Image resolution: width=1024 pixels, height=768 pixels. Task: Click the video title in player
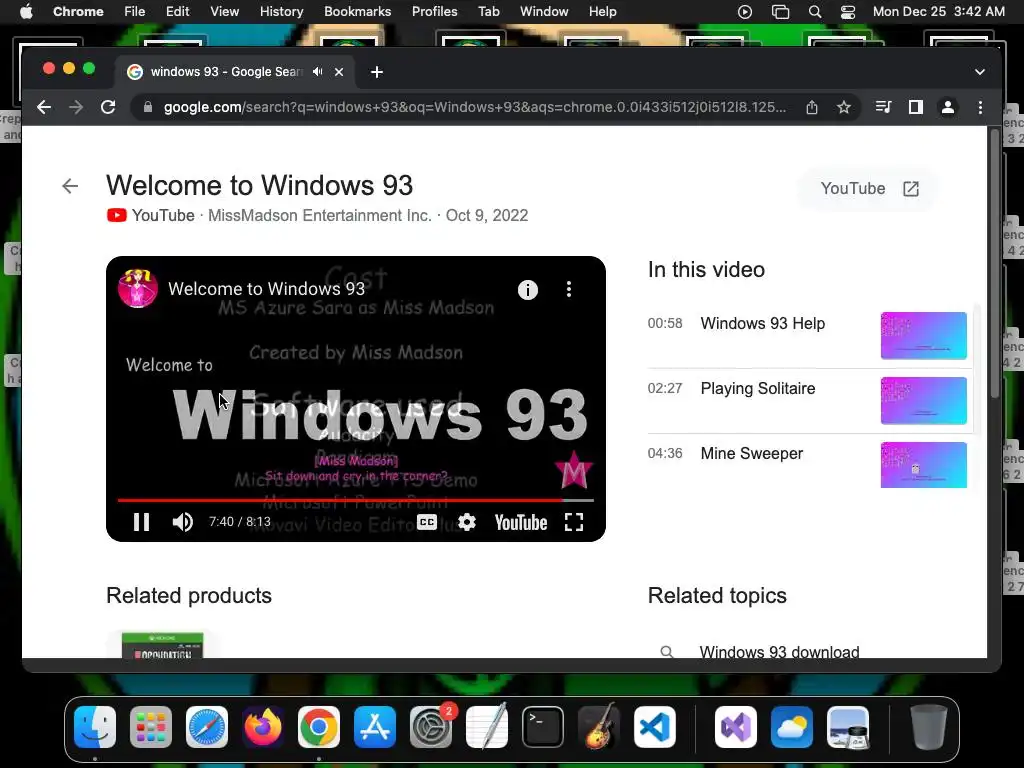click(266, 289)
